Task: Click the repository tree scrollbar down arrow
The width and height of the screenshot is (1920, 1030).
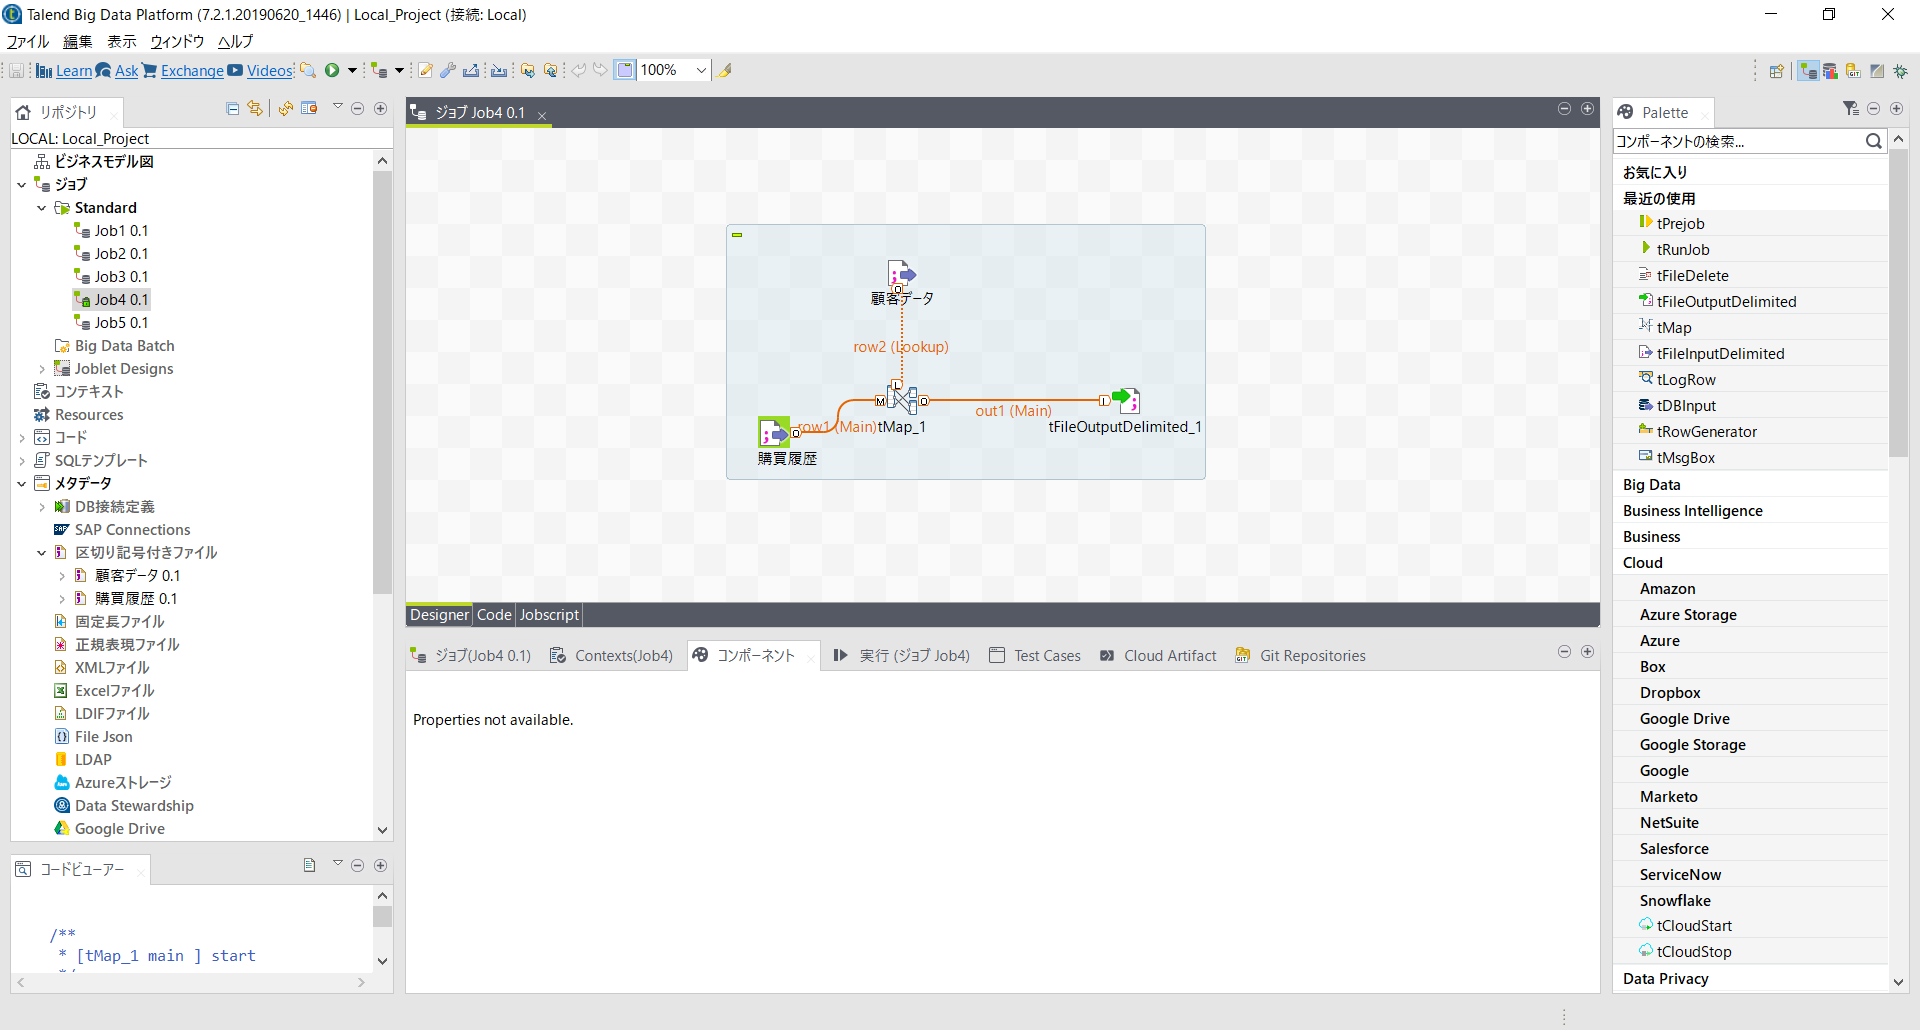Action: [382, 830]
